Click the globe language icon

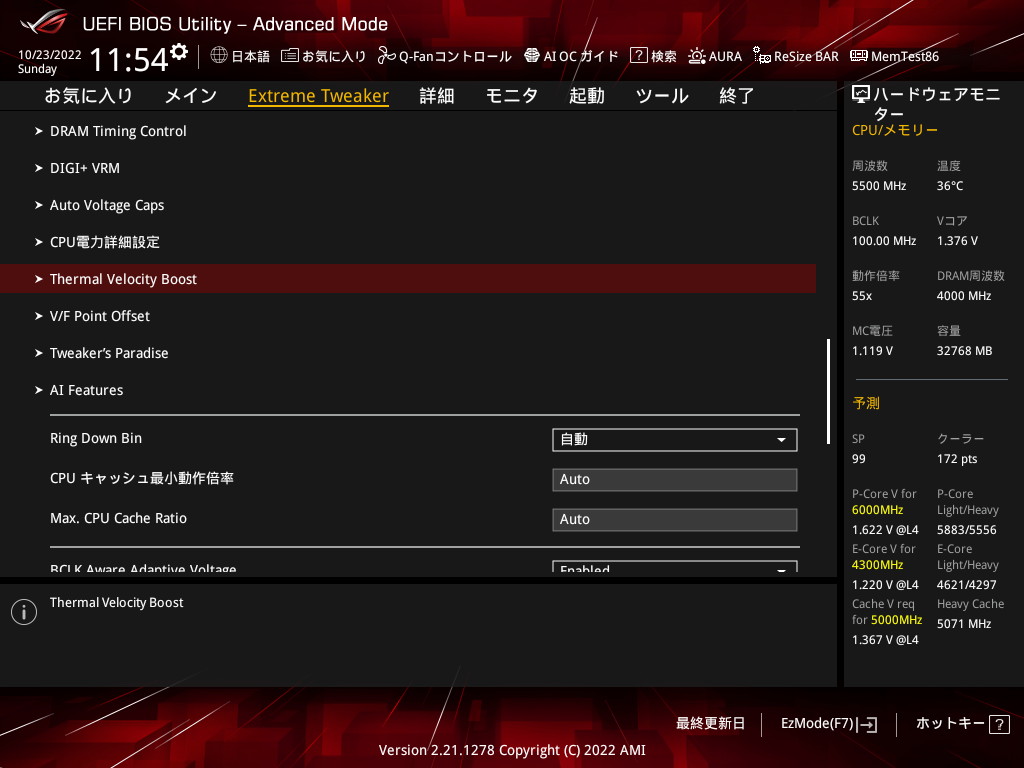[x=219, y=56]
